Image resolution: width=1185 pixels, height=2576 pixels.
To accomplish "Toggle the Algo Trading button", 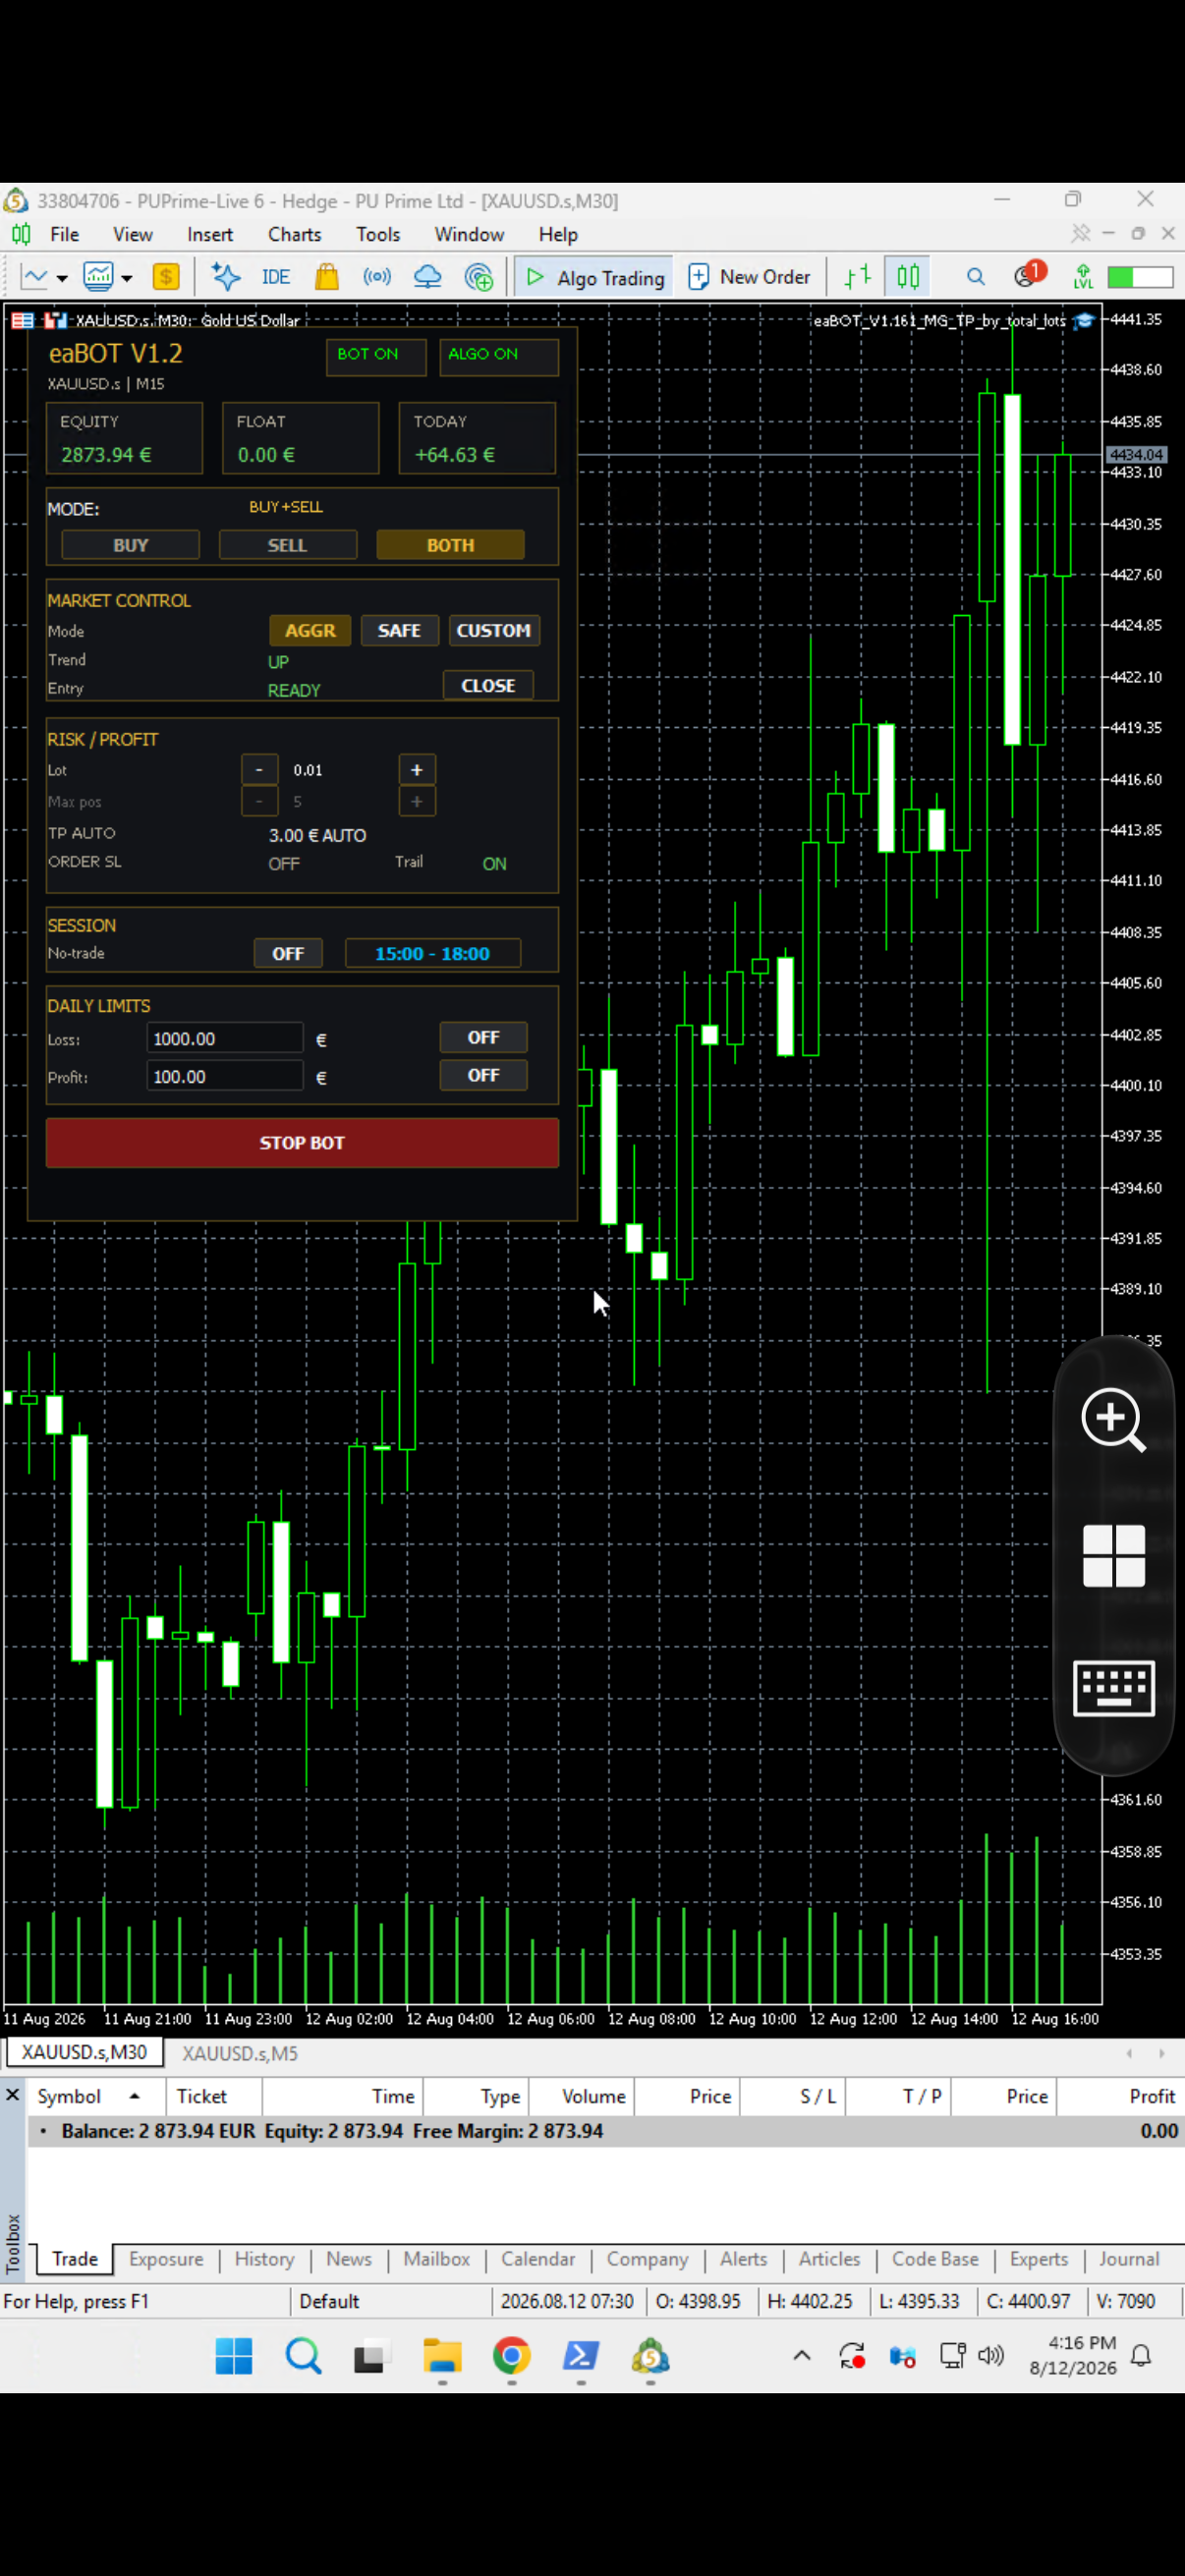I will point(594,277).
